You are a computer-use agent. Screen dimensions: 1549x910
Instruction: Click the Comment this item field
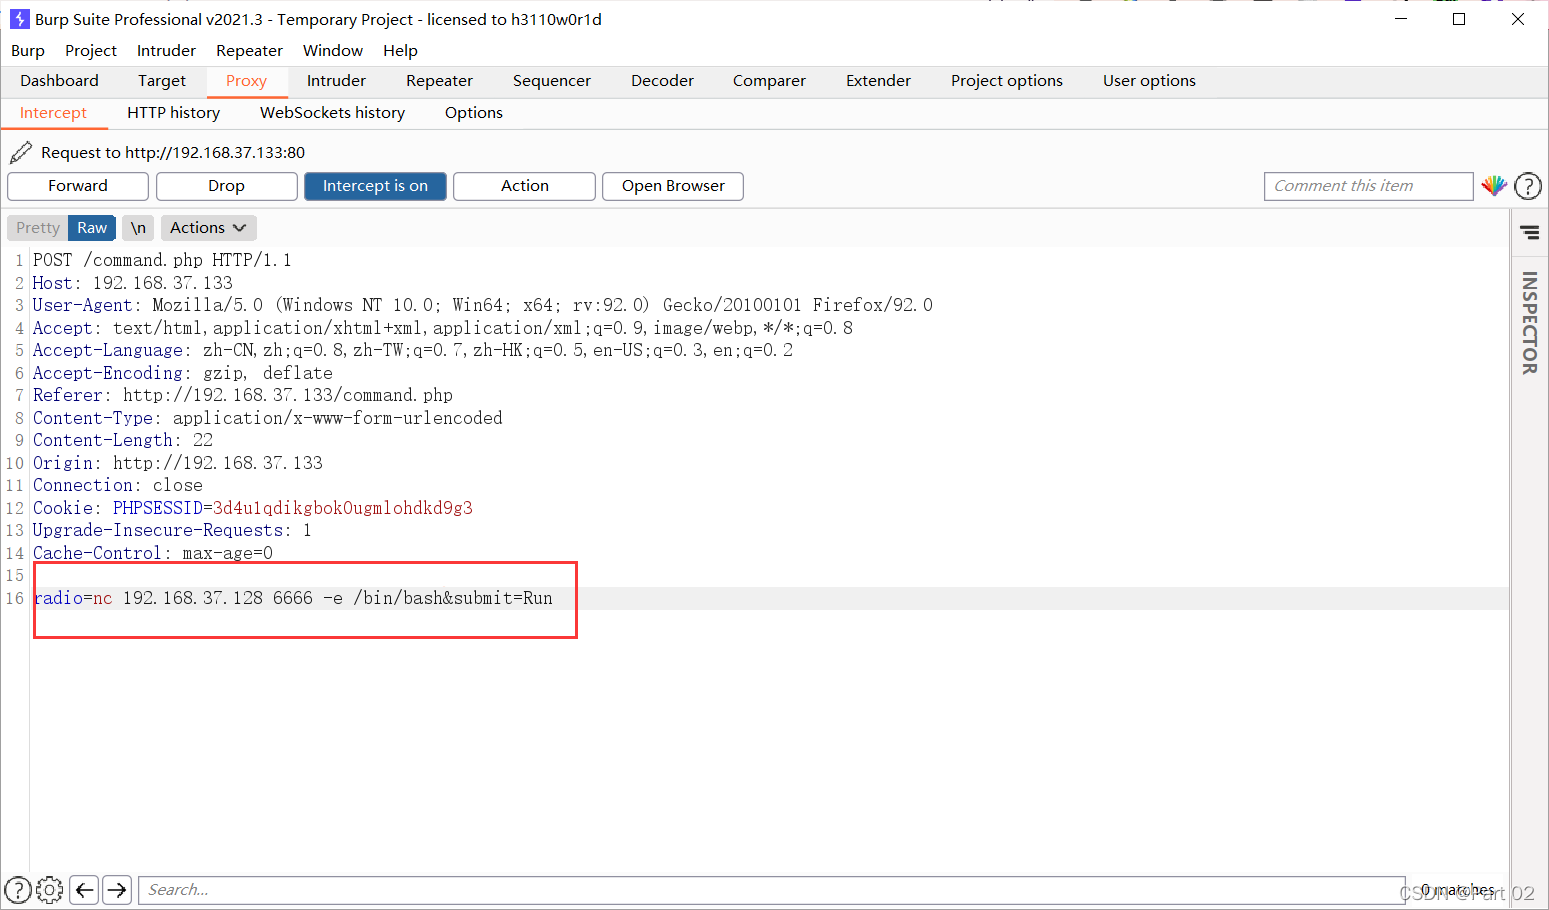1368,186
